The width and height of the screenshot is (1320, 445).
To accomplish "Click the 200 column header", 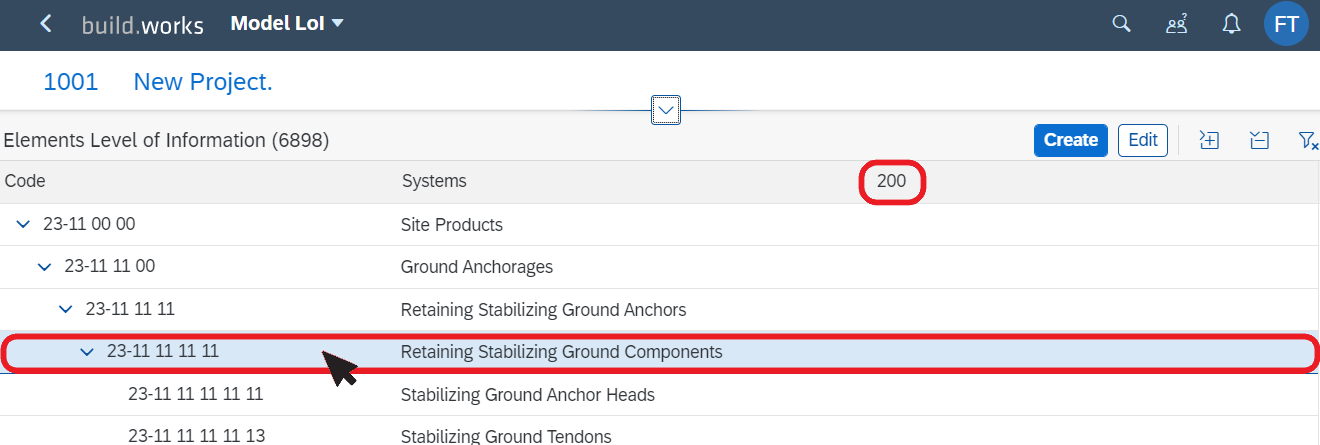I will coord(891,182).
